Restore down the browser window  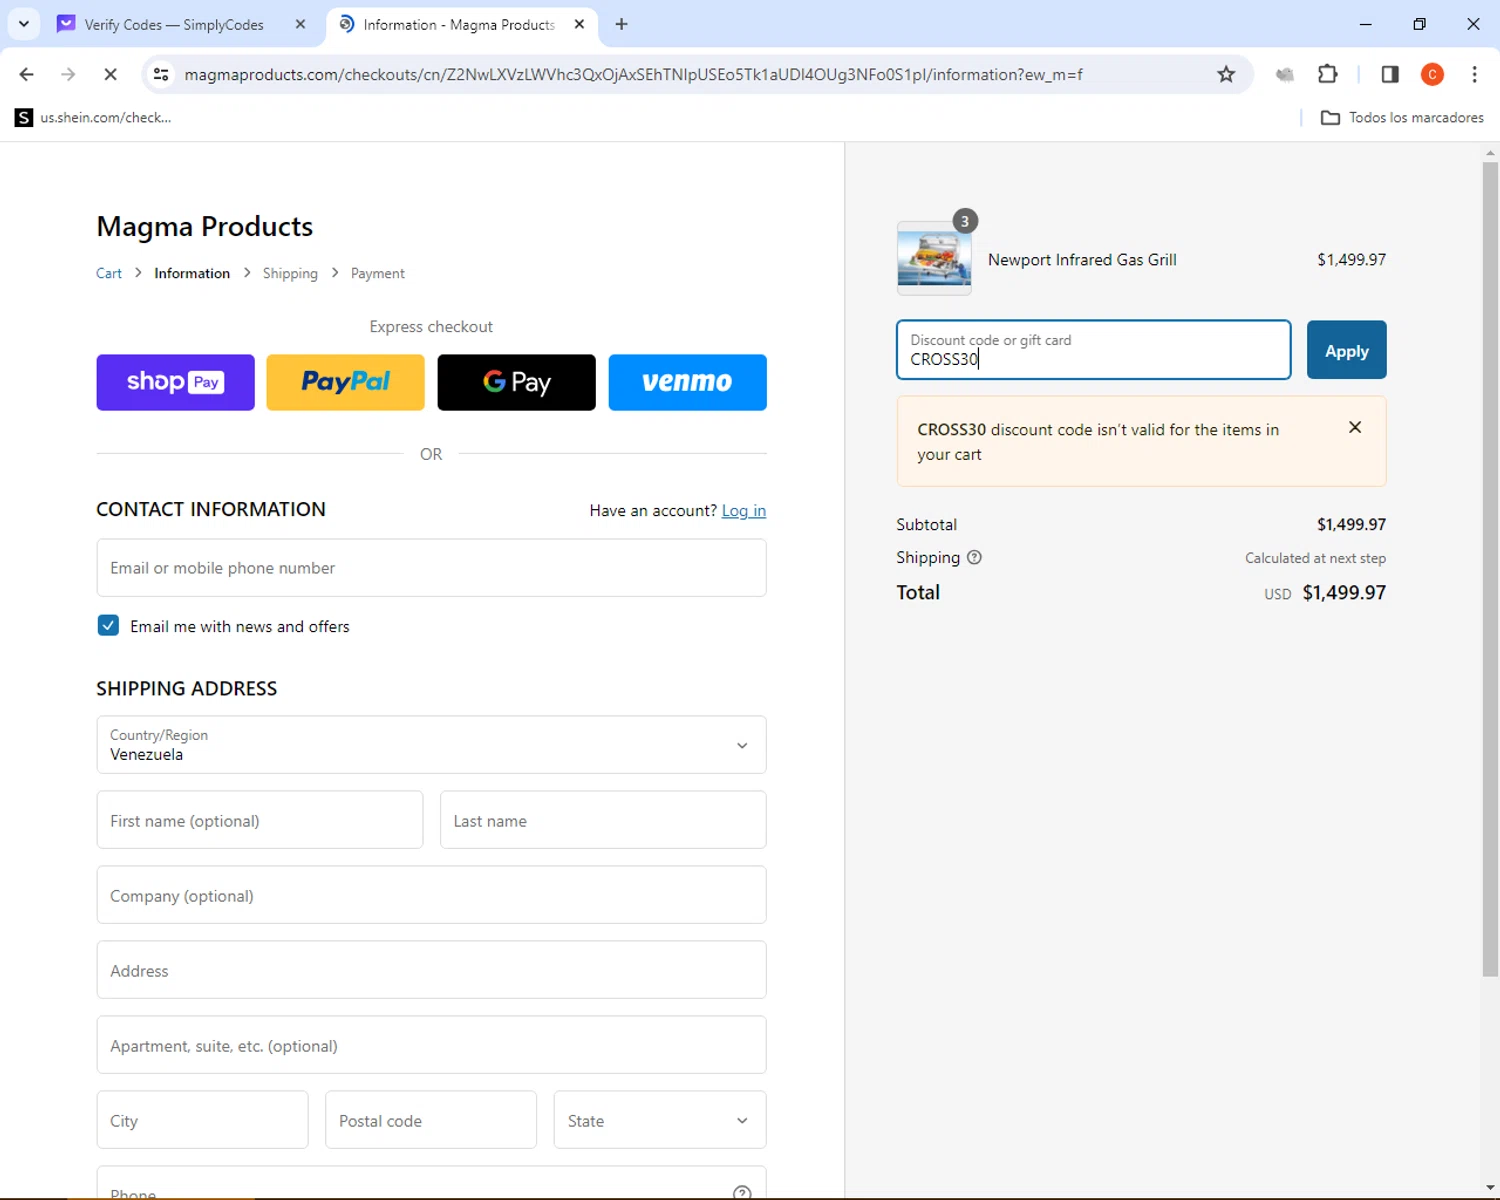(1419, 24)
